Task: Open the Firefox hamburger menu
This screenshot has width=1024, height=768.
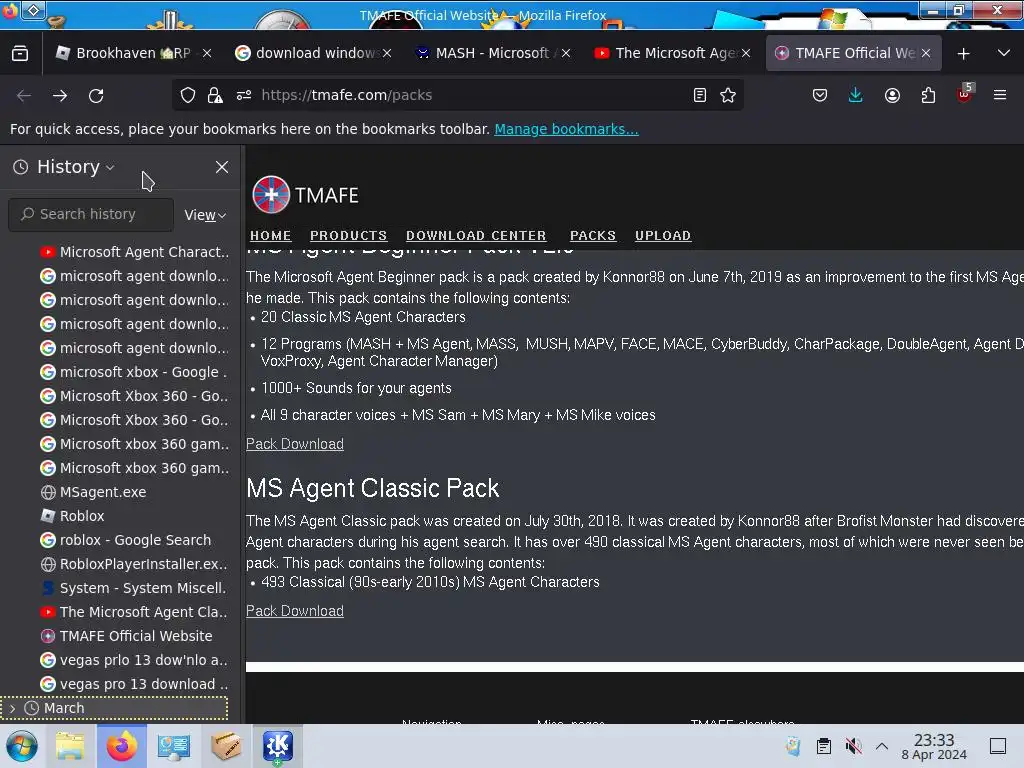Action: [x=1000, y=95]
